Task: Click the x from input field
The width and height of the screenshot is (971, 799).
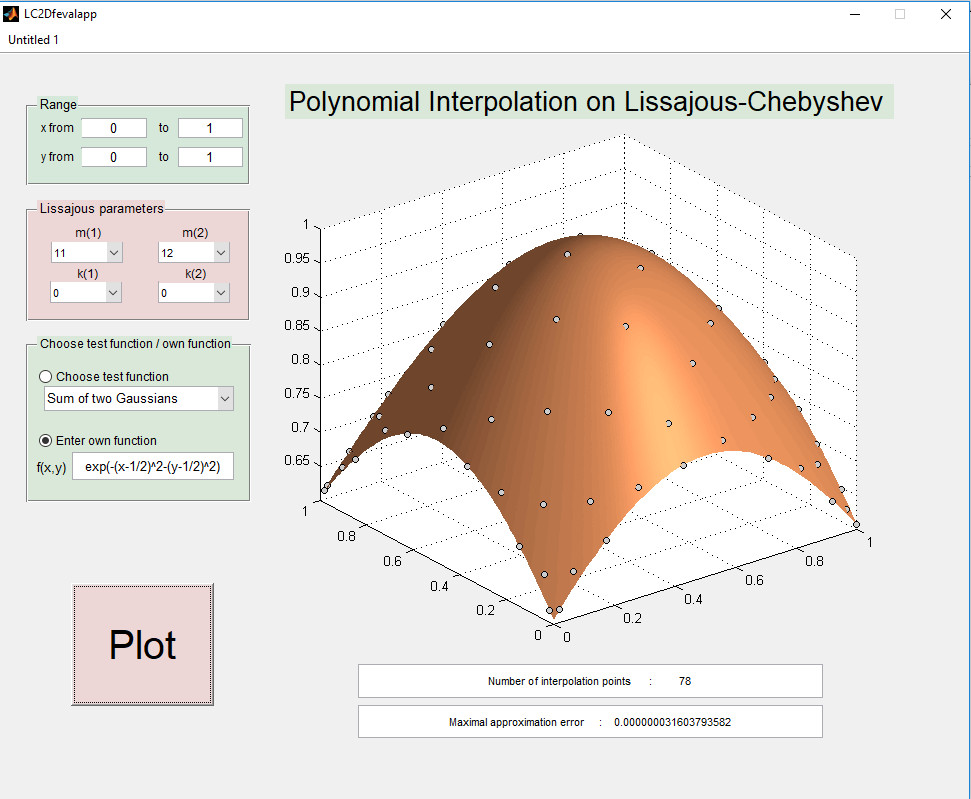Action: [x=114, y=128]
